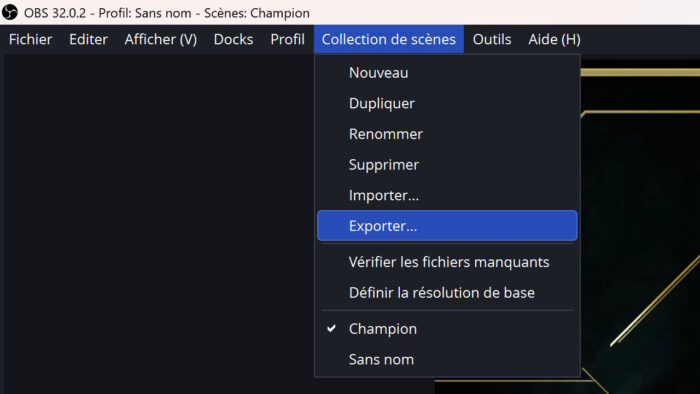Image resolution: width=700 pixels, height=394 pixels.
Task: Choose Supprimer menu entry
Action: (447, 165)
